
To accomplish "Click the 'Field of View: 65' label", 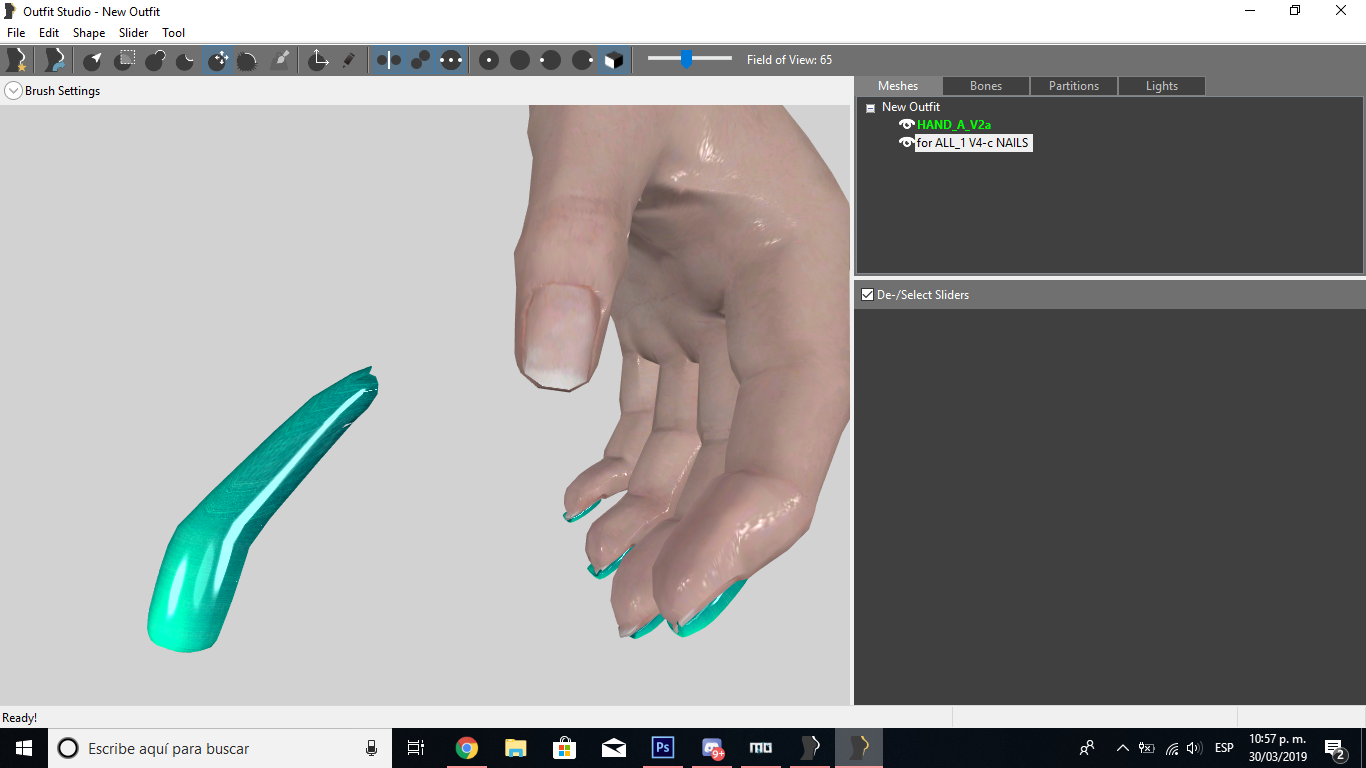I will [789, 60].
